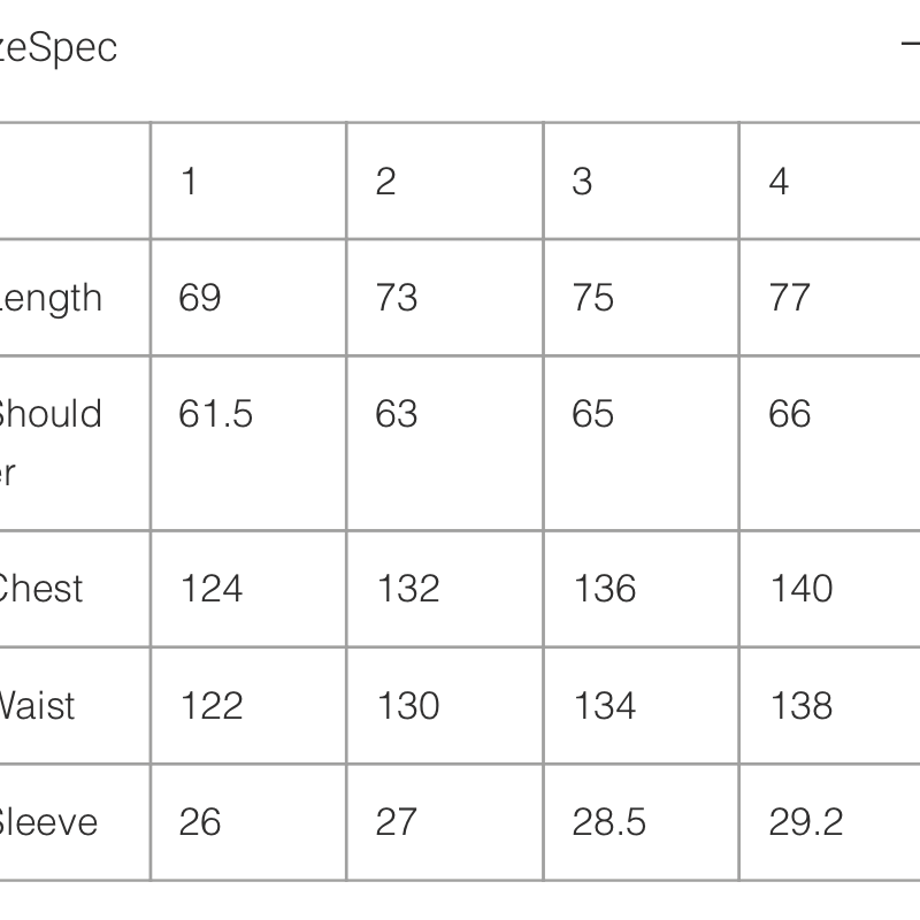The height and width of the screenshot is (920, 920).
Task: Collapse the SizeSpec section with the dash icon
Action: point(911,43)
